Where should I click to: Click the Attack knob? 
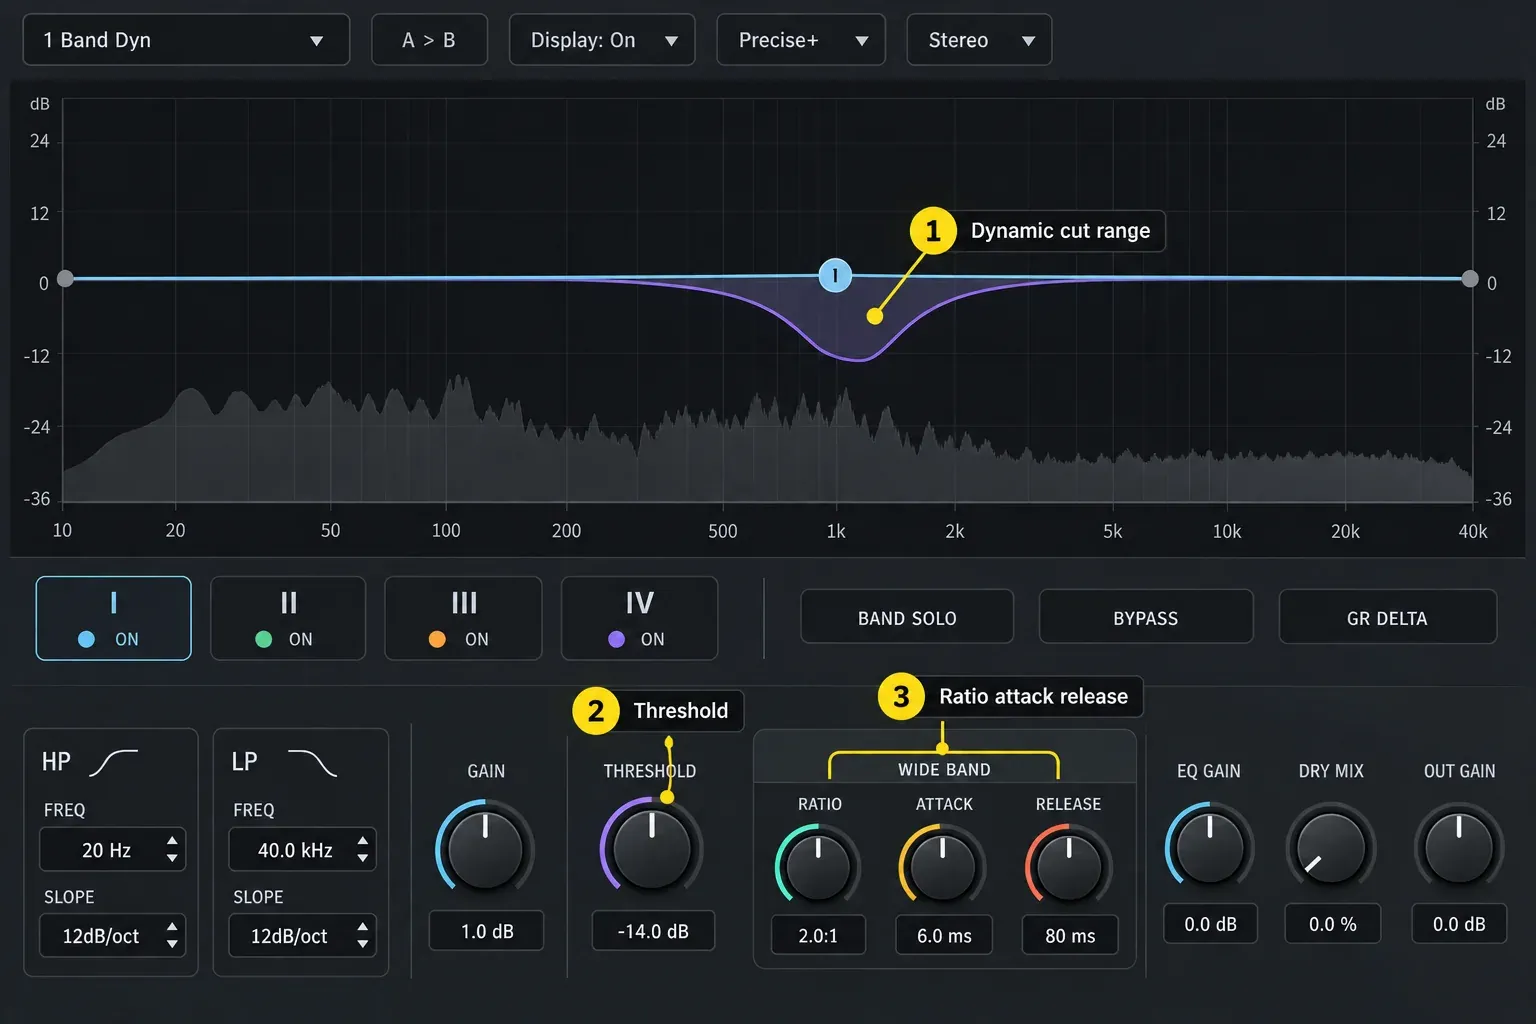tap(942, 866)
